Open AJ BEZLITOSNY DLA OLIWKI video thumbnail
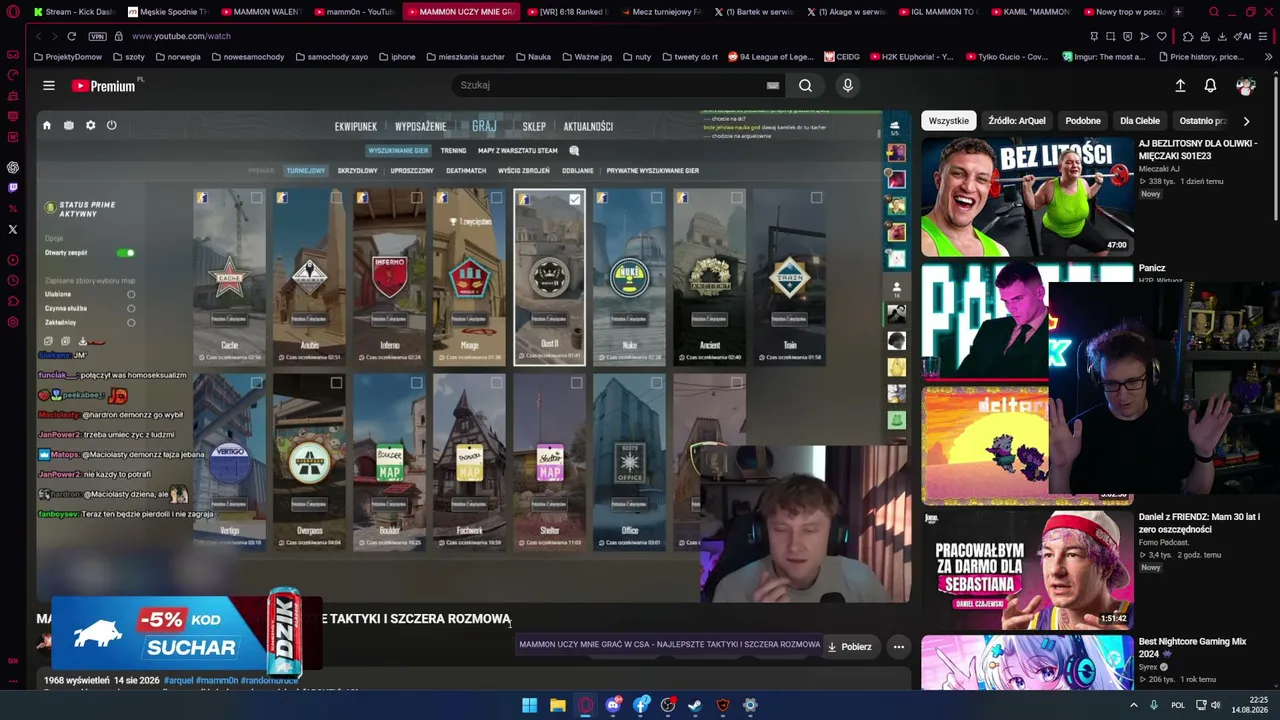Viewport: 1280px width, 720px height. 1027,198
